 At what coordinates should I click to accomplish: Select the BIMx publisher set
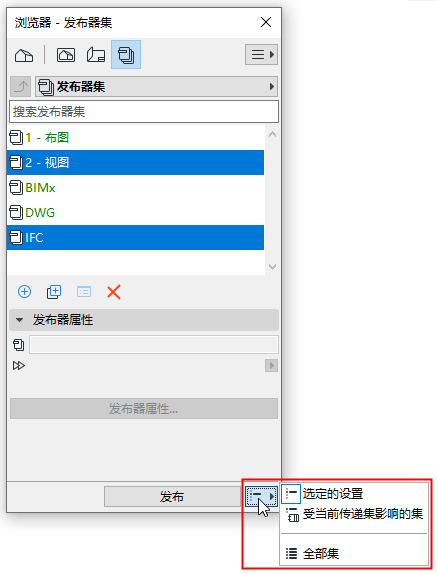(136, 188)
